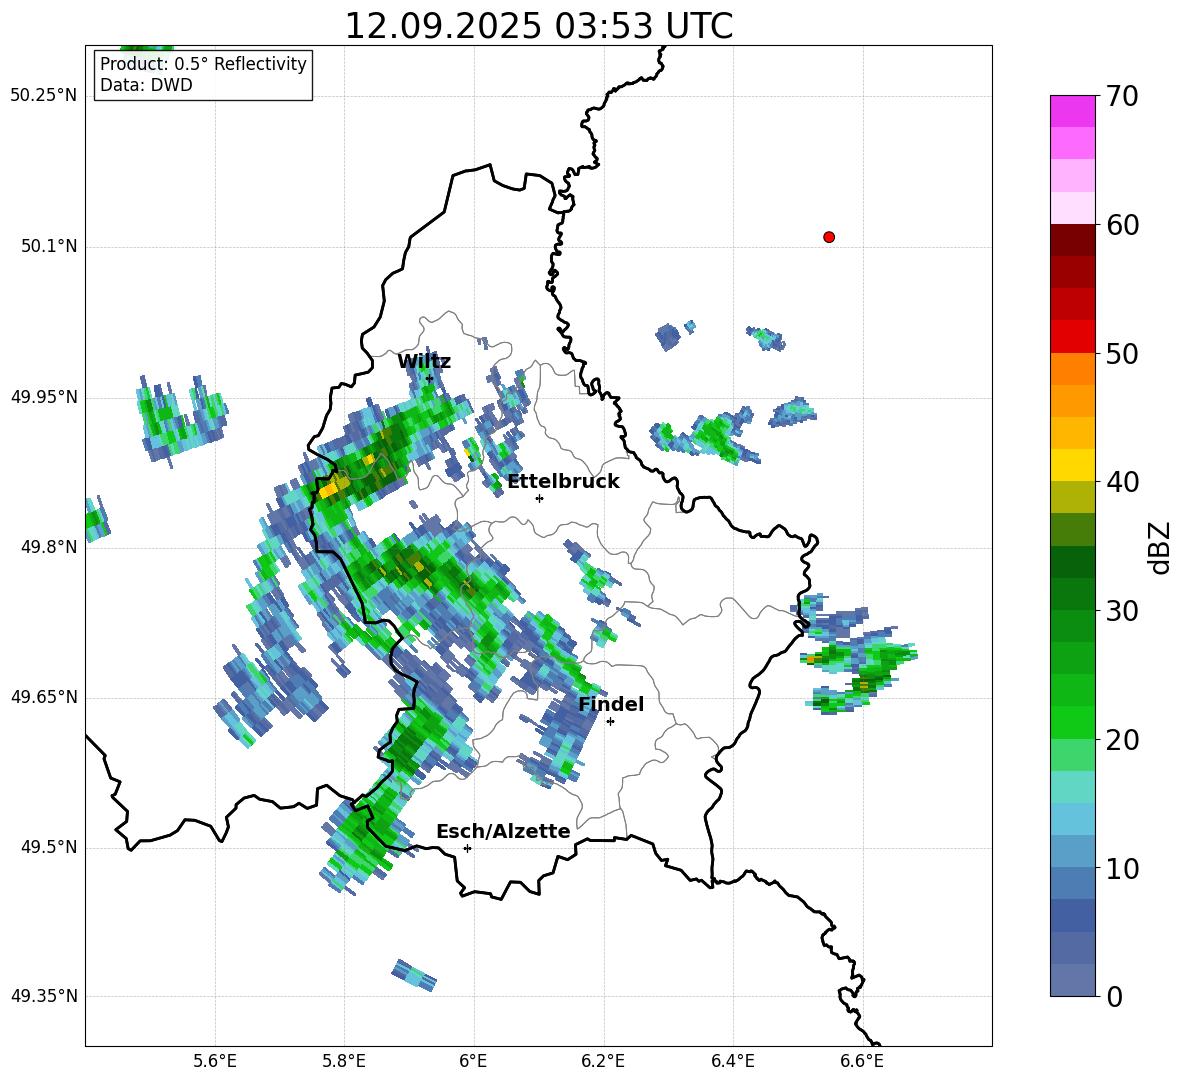This screenshot has height=1081, width=1184.
Task: Click the Ettelbruck city label
Action: point(563,482)
